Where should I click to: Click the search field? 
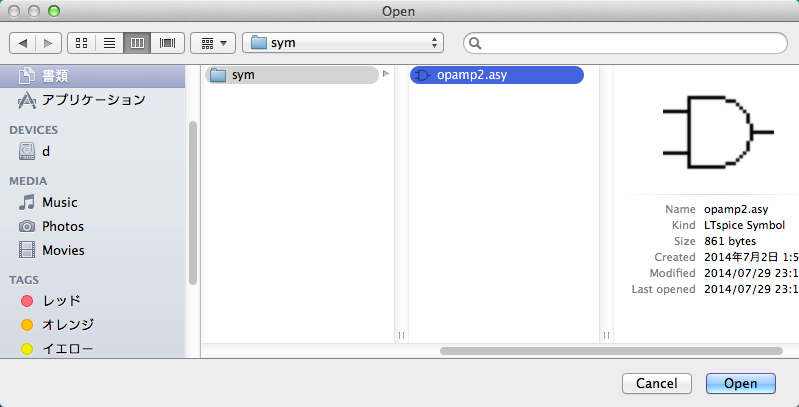625,43
